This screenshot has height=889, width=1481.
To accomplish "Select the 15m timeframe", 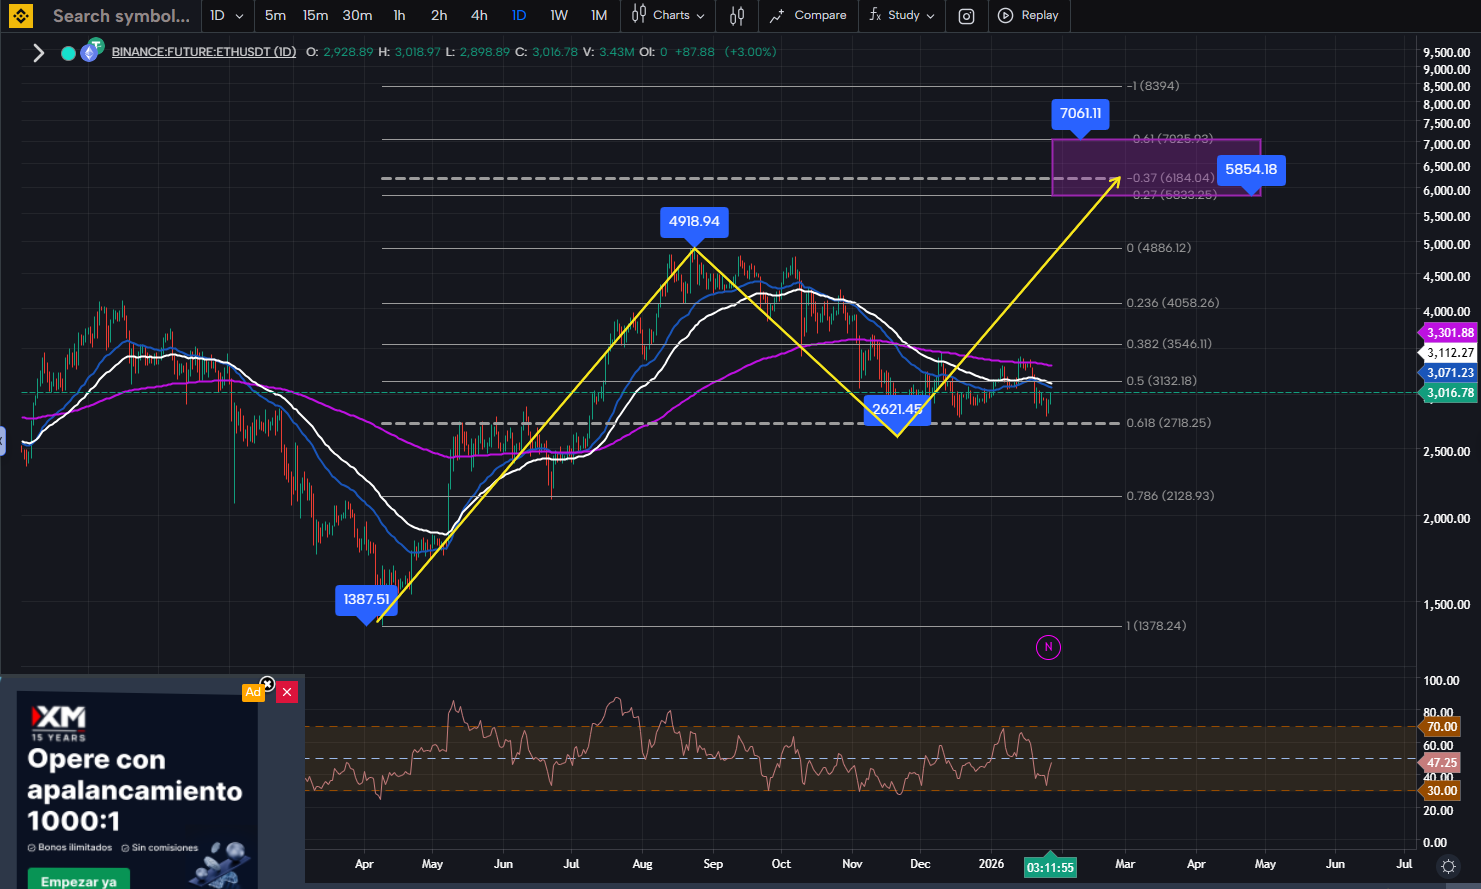I will pos(315,16).
